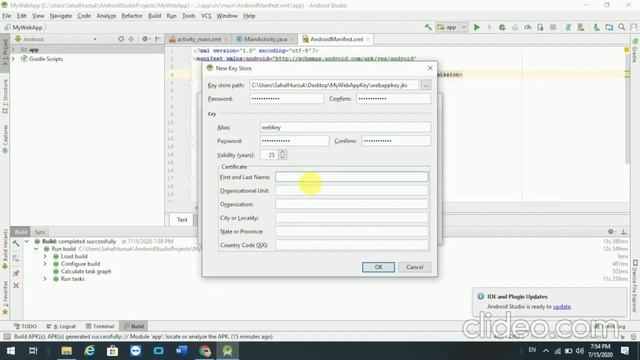Open the File menu
The image size is (640, 360).
[7, 16]
